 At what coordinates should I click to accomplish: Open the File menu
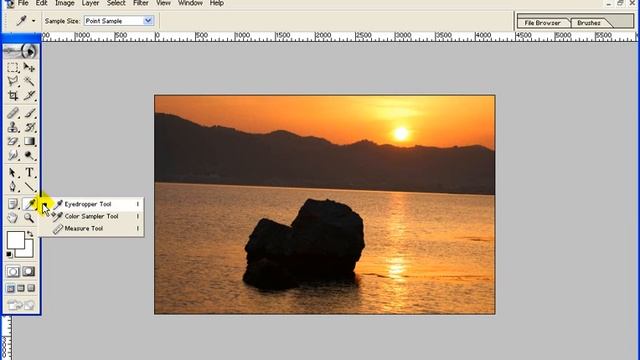point(23,3)
